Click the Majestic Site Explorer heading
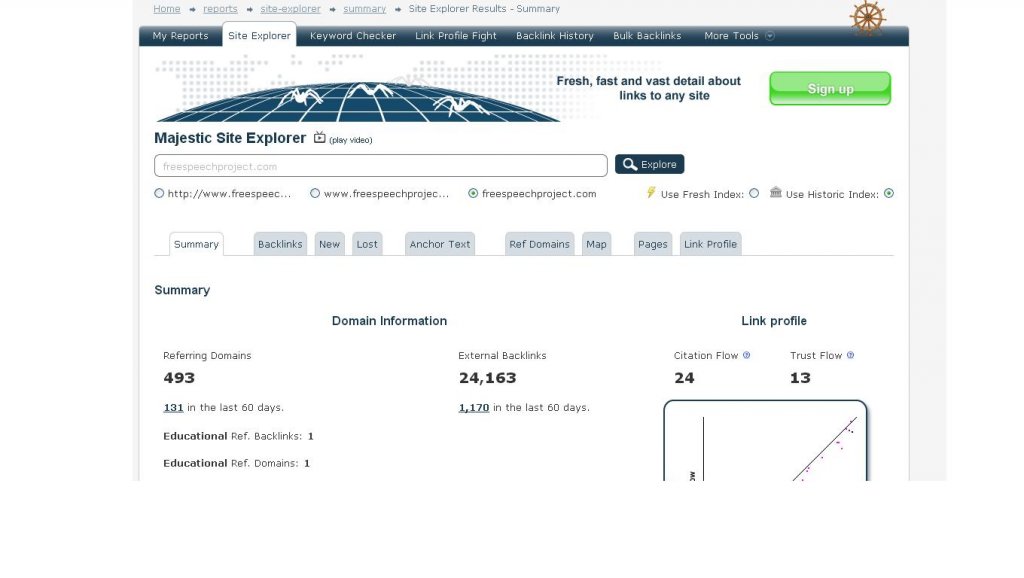Screen dimensions: 1024x578 [x=230, y=138]
